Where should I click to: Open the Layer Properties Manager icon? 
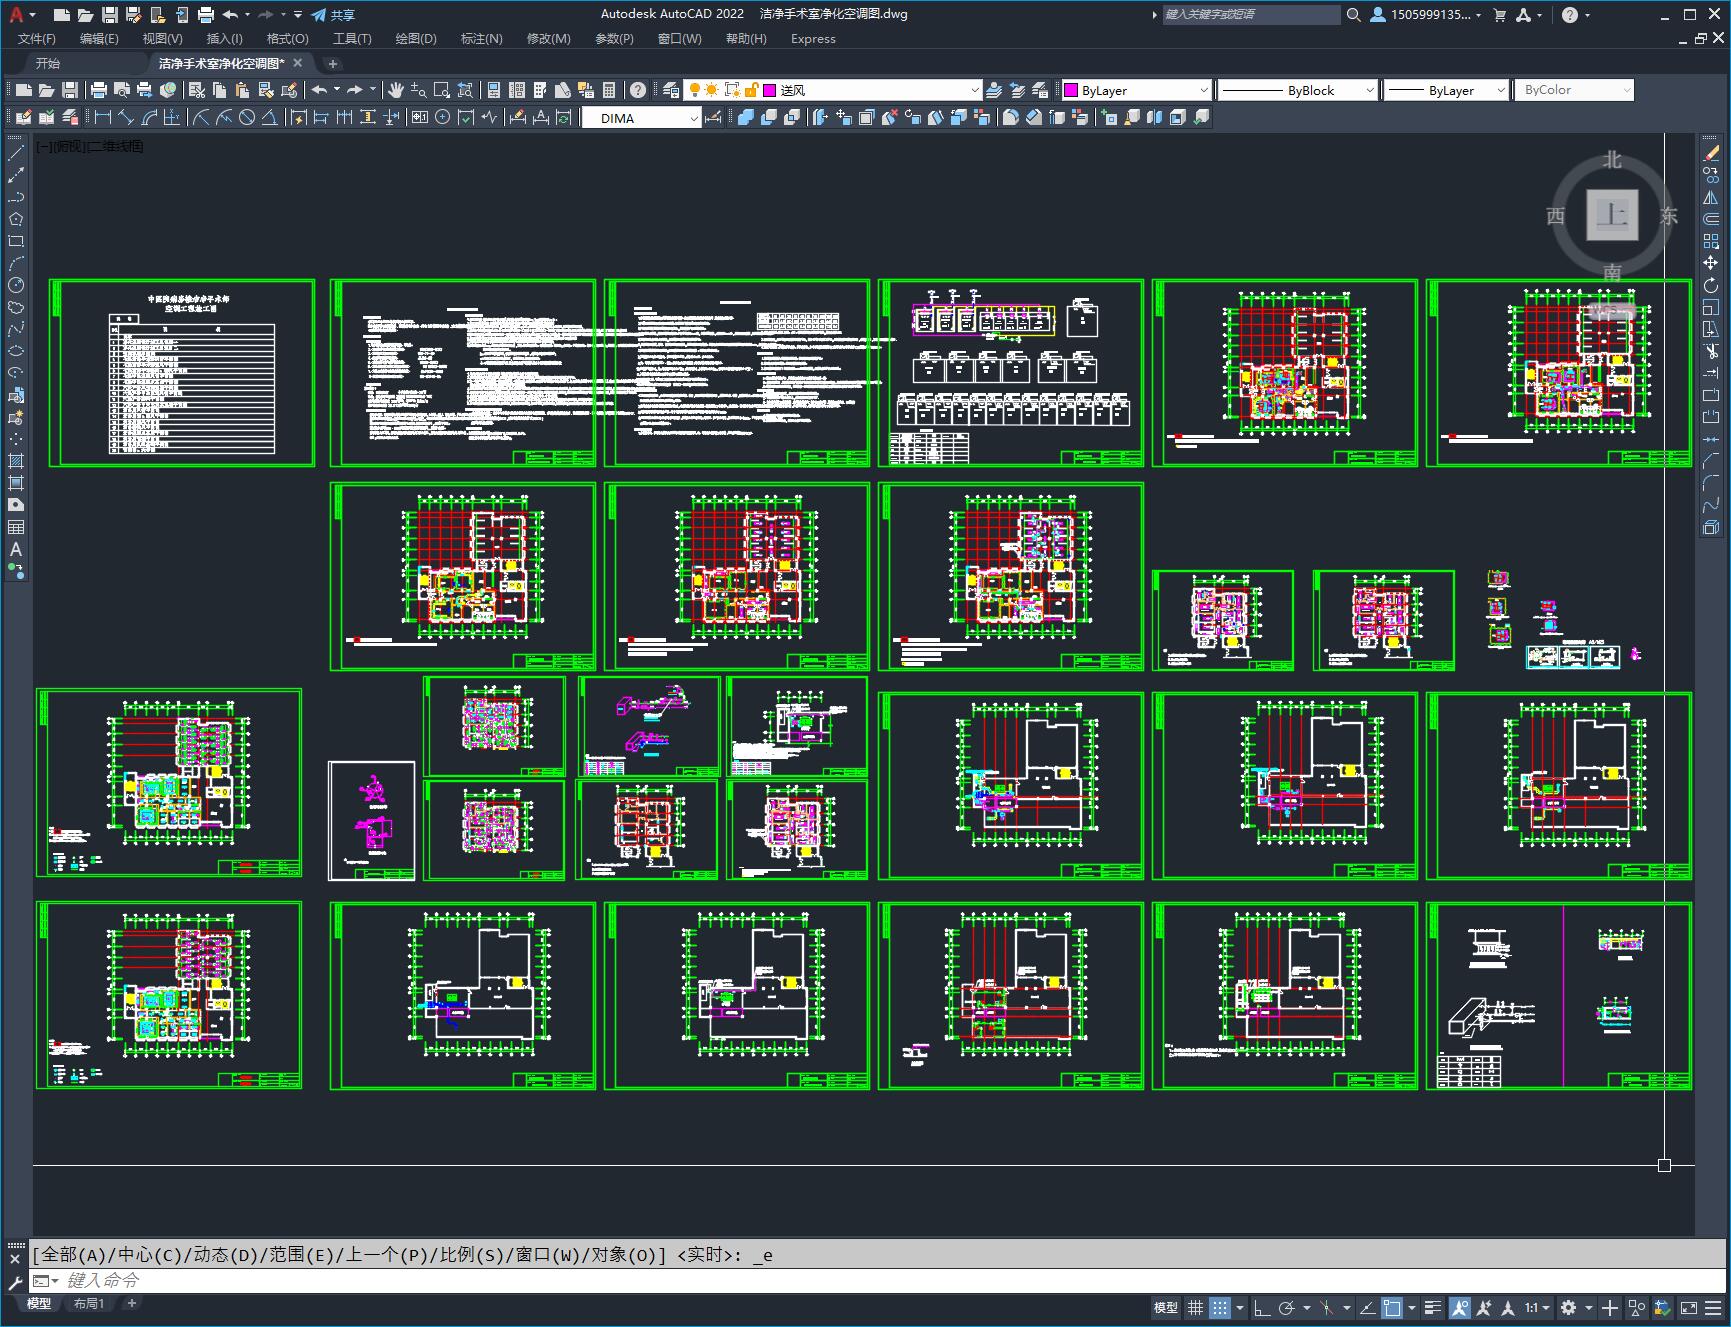(671, 90)
